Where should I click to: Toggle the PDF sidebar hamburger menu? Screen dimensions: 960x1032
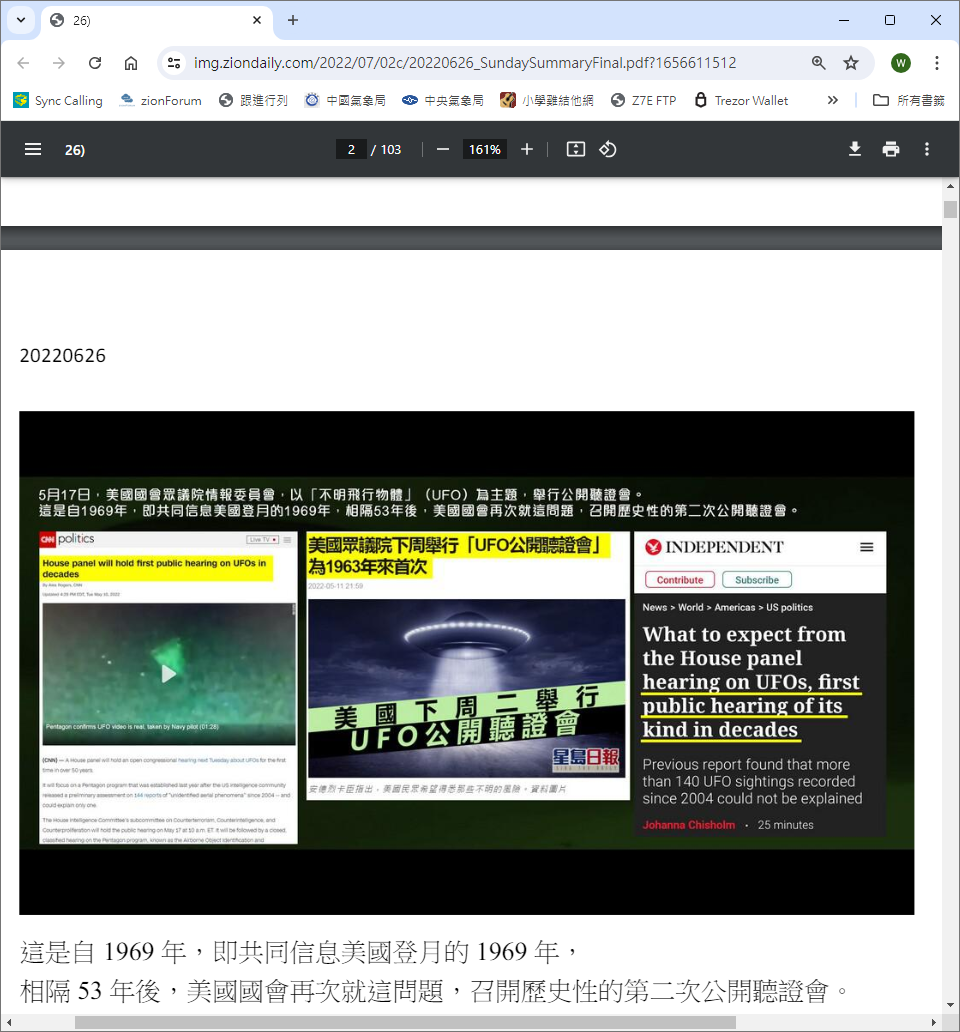33,149
